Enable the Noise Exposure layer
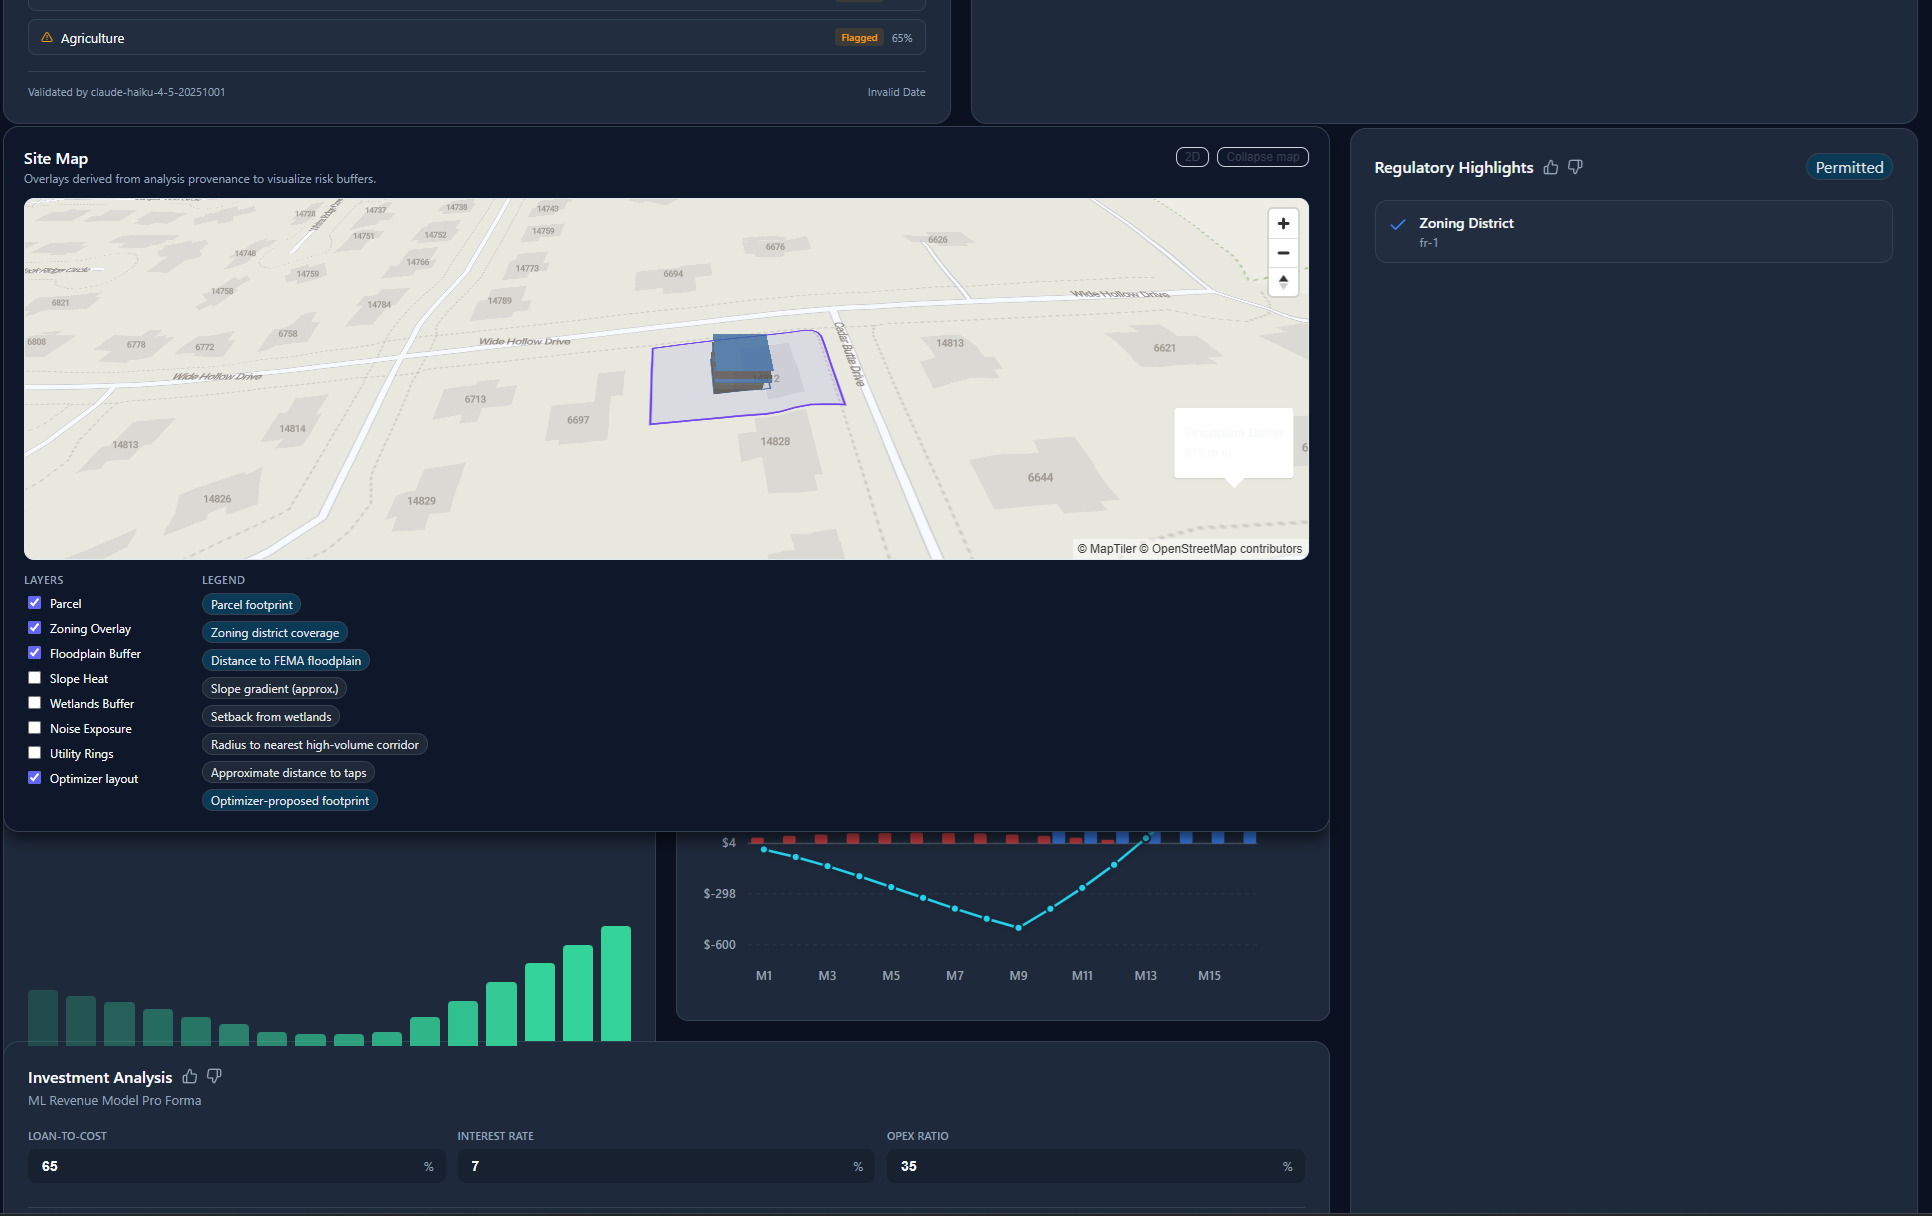The width and height of the screenshot is (1932, 1216). click(x=34, y=727)
